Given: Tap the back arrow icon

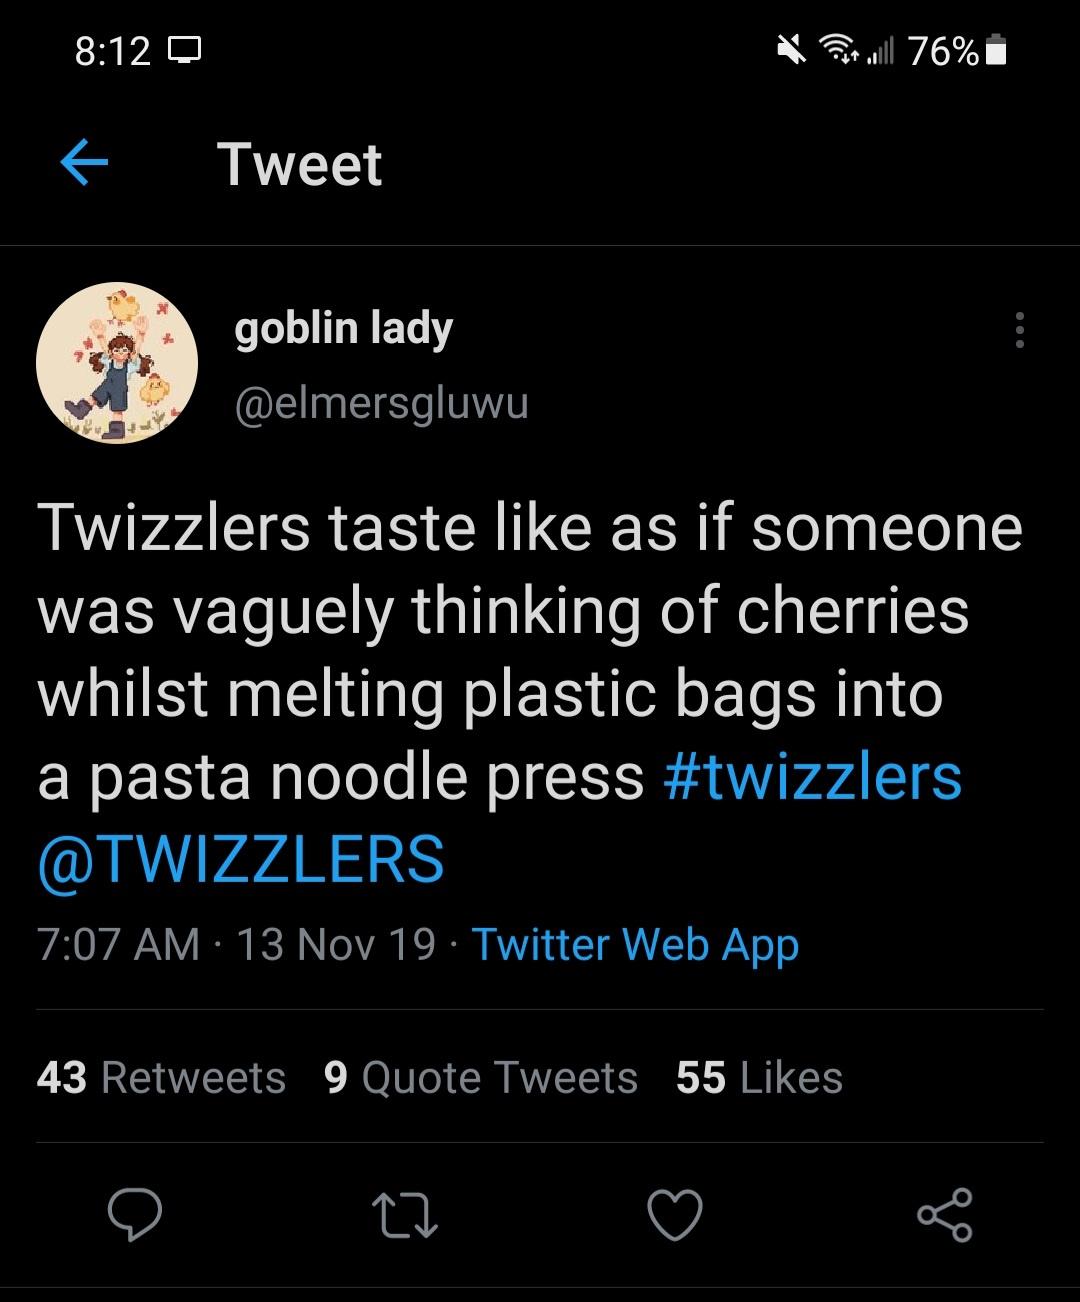Looking at the screenshot, I should click(x=84, y=164).
